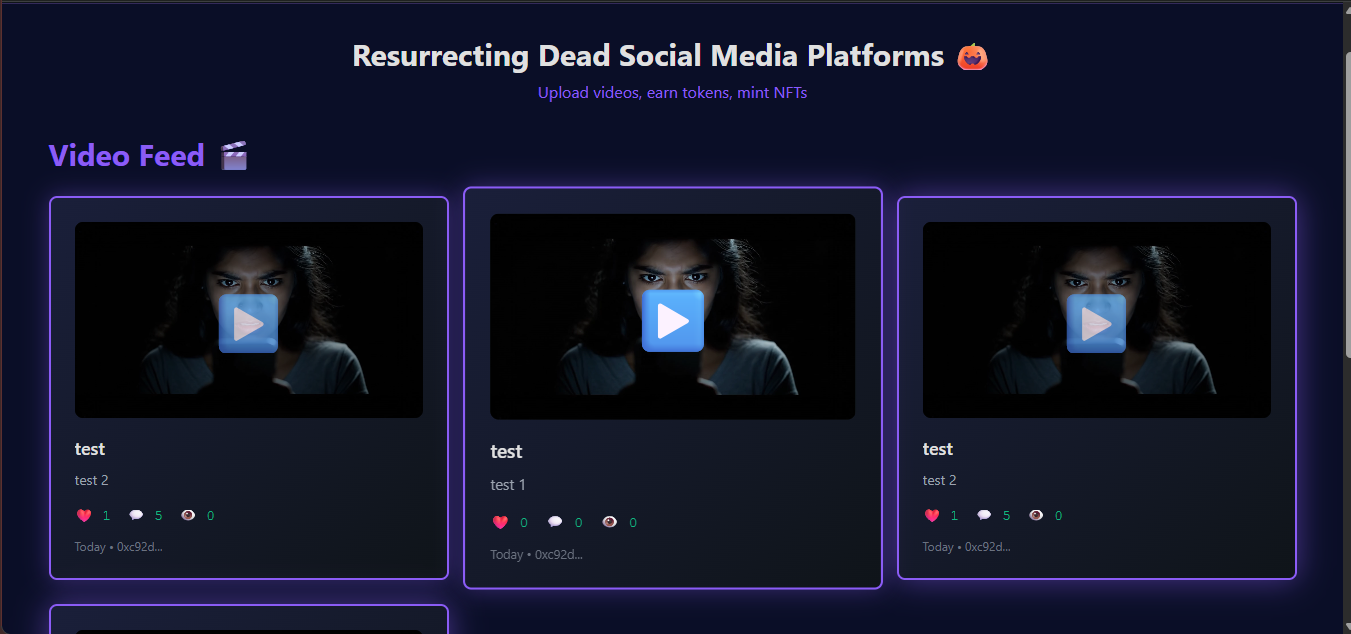Click the clapperboard icon beside Video Feed
This screenshot has width=1351, height=634.
233,155
